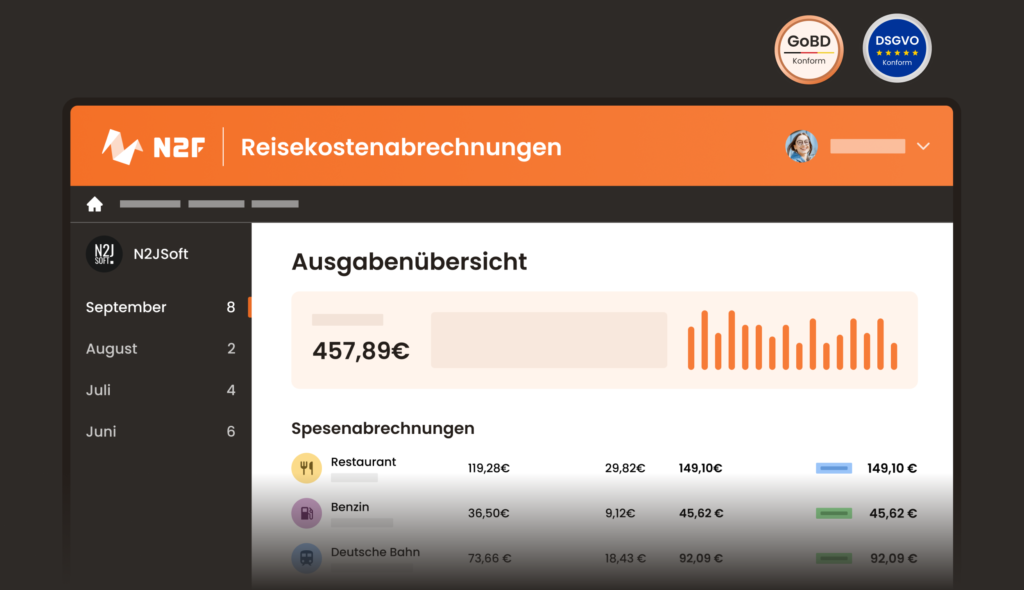1024x590 pixels.
Task: Select the Benzin fuel pump icon
Action: click(x=306, y=513)
